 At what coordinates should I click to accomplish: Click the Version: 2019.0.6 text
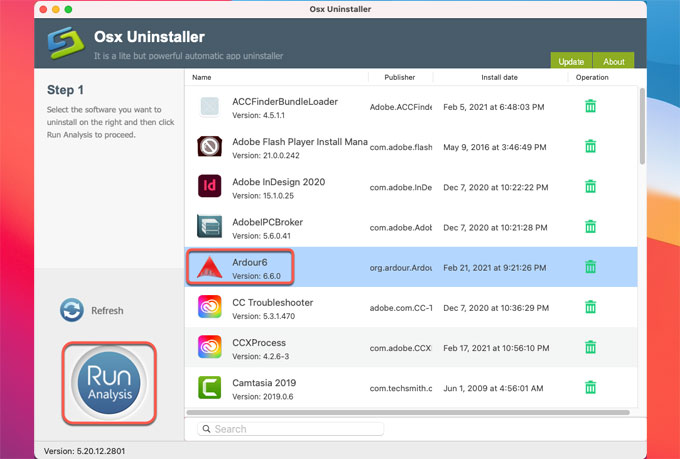pos(262,397)
